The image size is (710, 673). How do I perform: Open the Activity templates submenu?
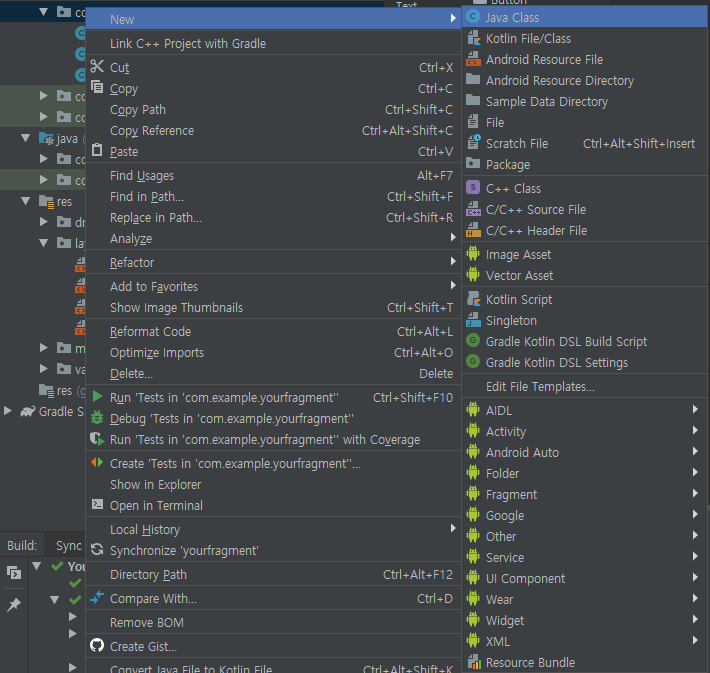(585, 431)
